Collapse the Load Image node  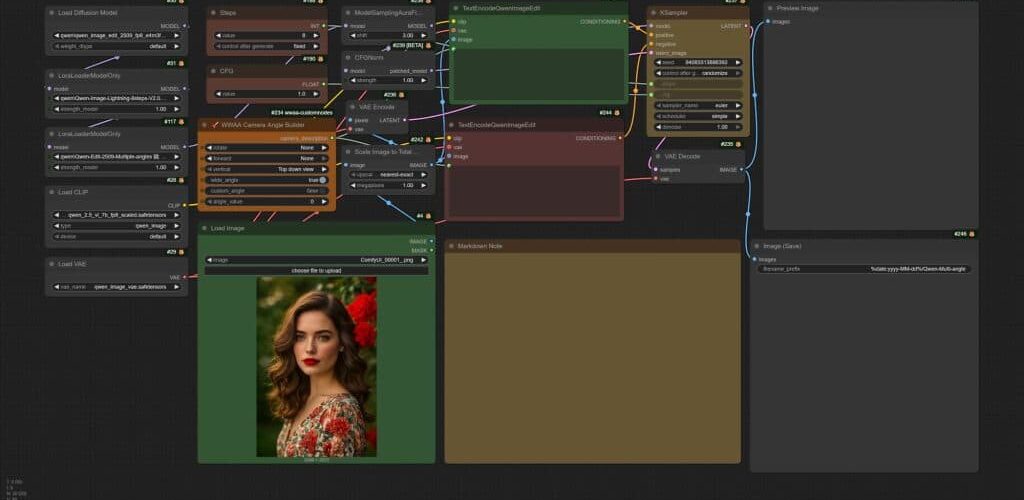tap(204, 228)
